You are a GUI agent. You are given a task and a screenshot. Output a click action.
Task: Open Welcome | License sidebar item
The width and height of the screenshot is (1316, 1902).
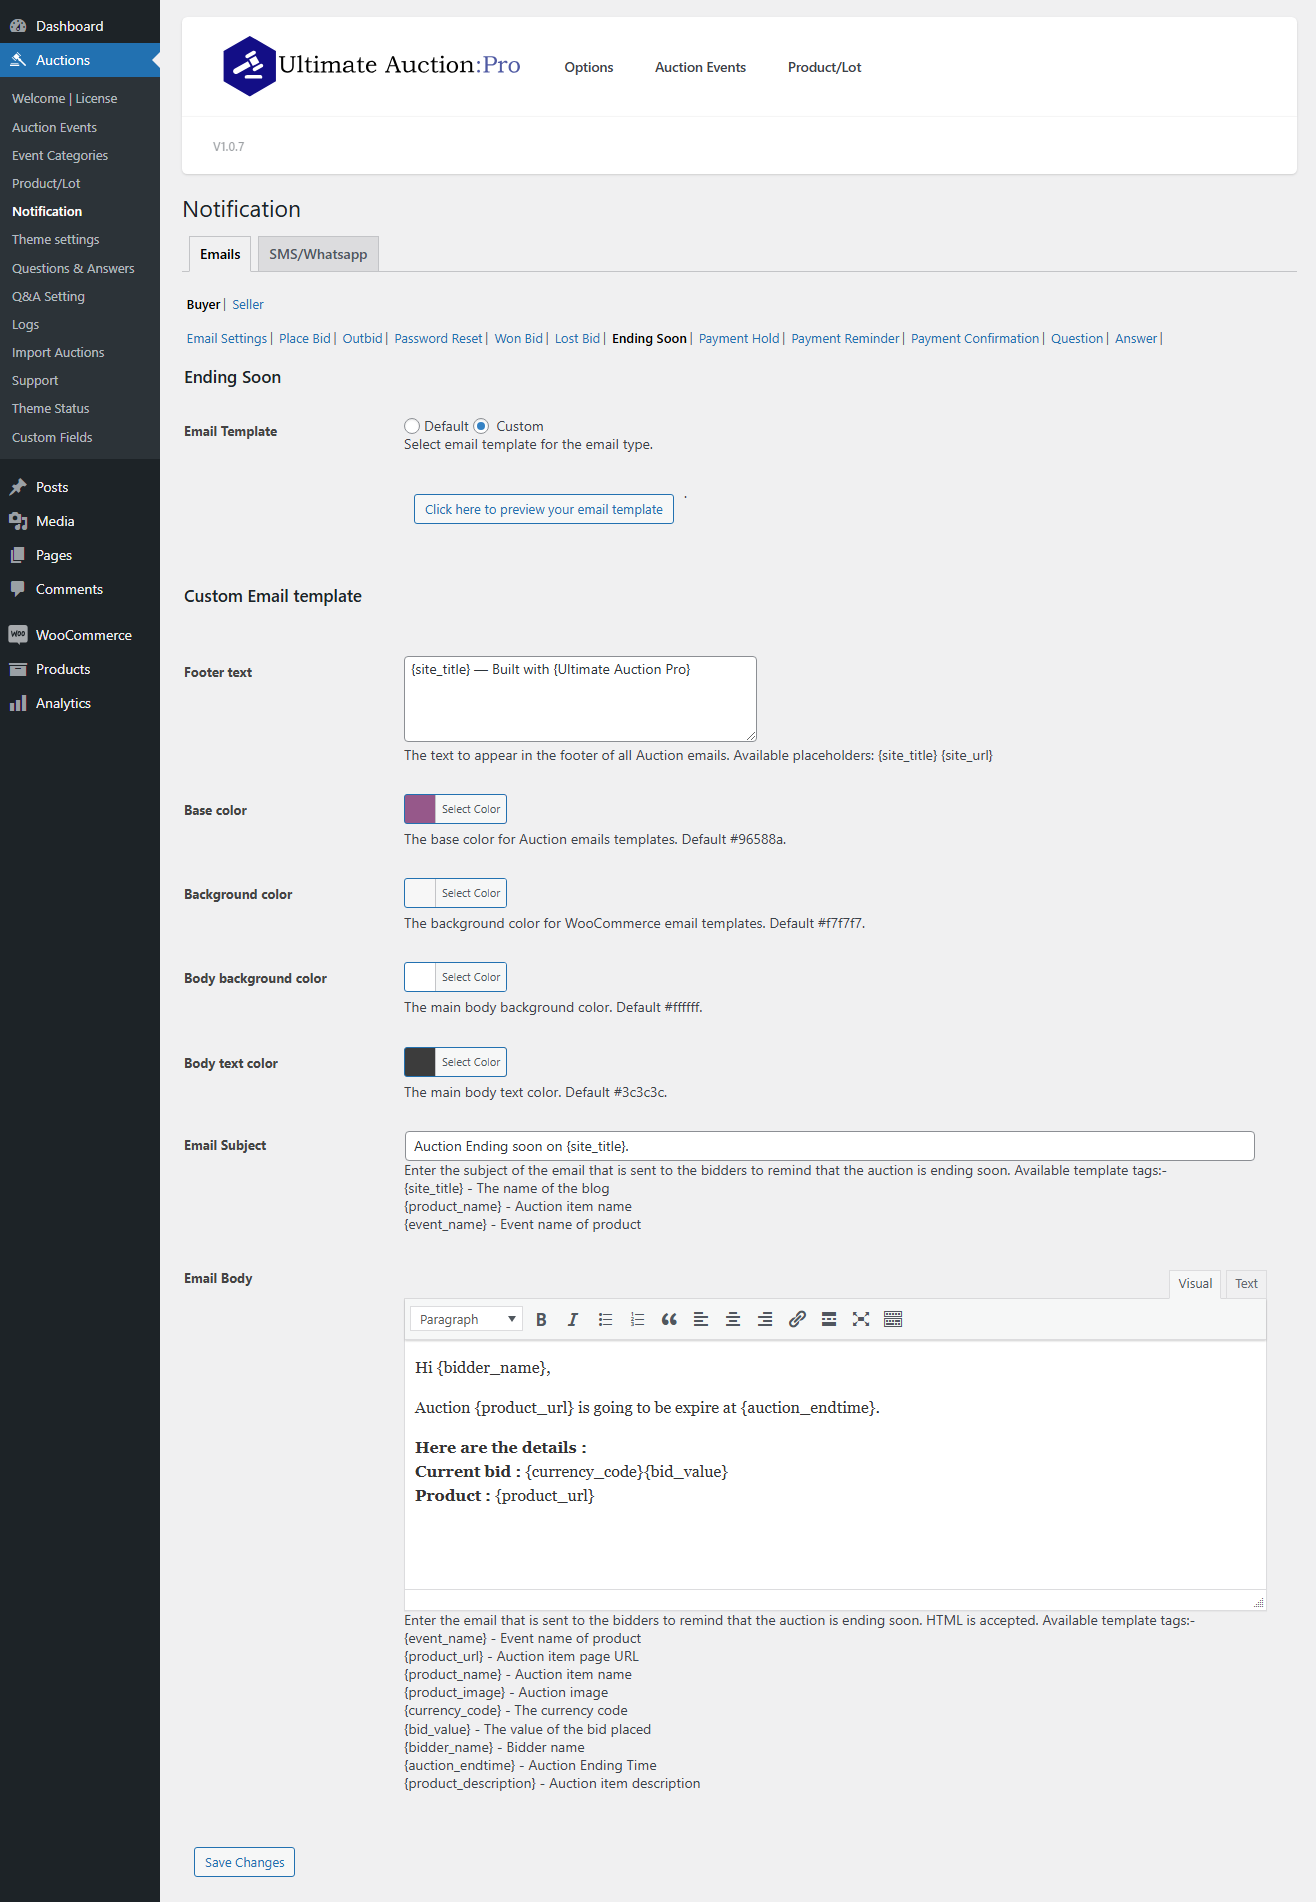(x=65, y=98)
